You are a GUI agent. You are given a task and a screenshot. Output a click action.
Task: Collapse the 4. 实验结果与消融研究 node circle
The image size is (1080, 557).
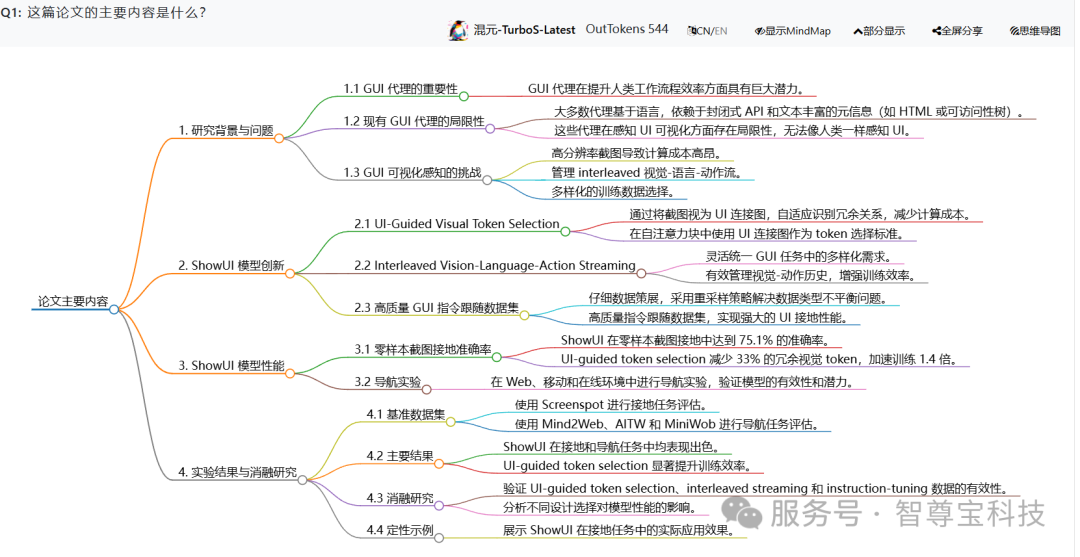302,479
